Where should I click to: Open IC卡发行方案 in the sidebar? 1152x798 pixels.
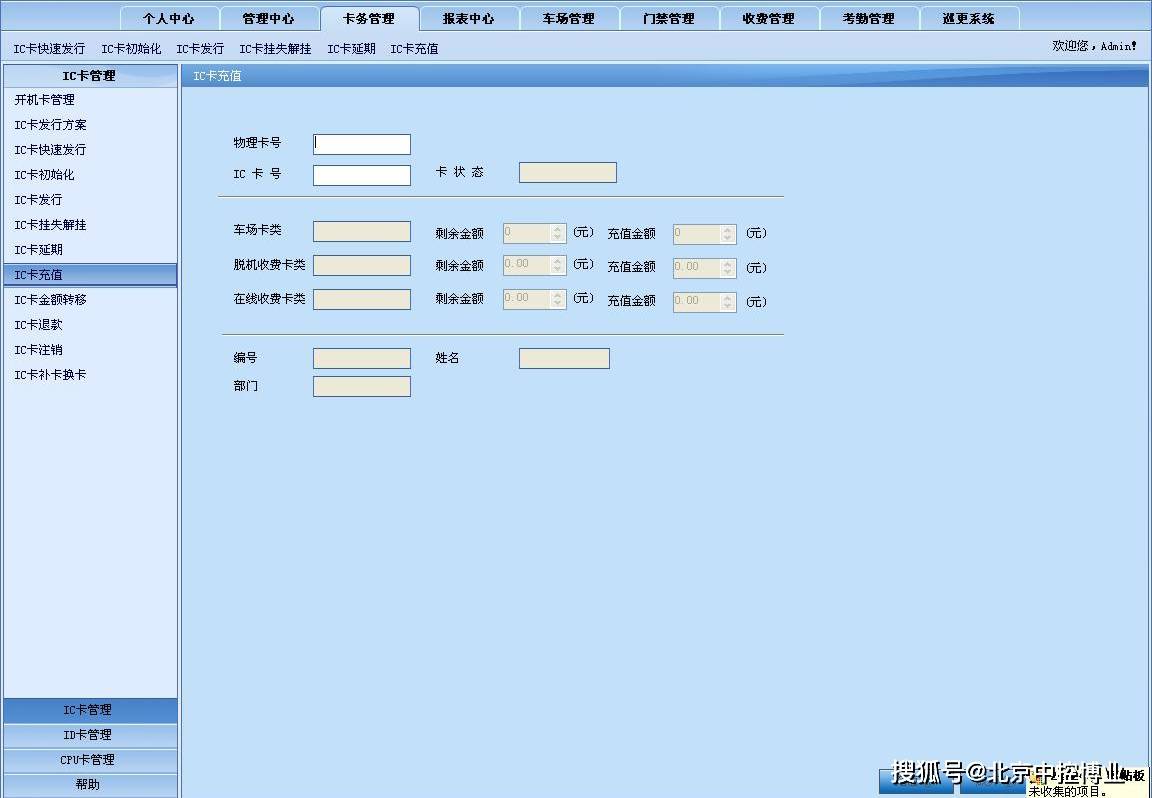click(x=51, y=125)
